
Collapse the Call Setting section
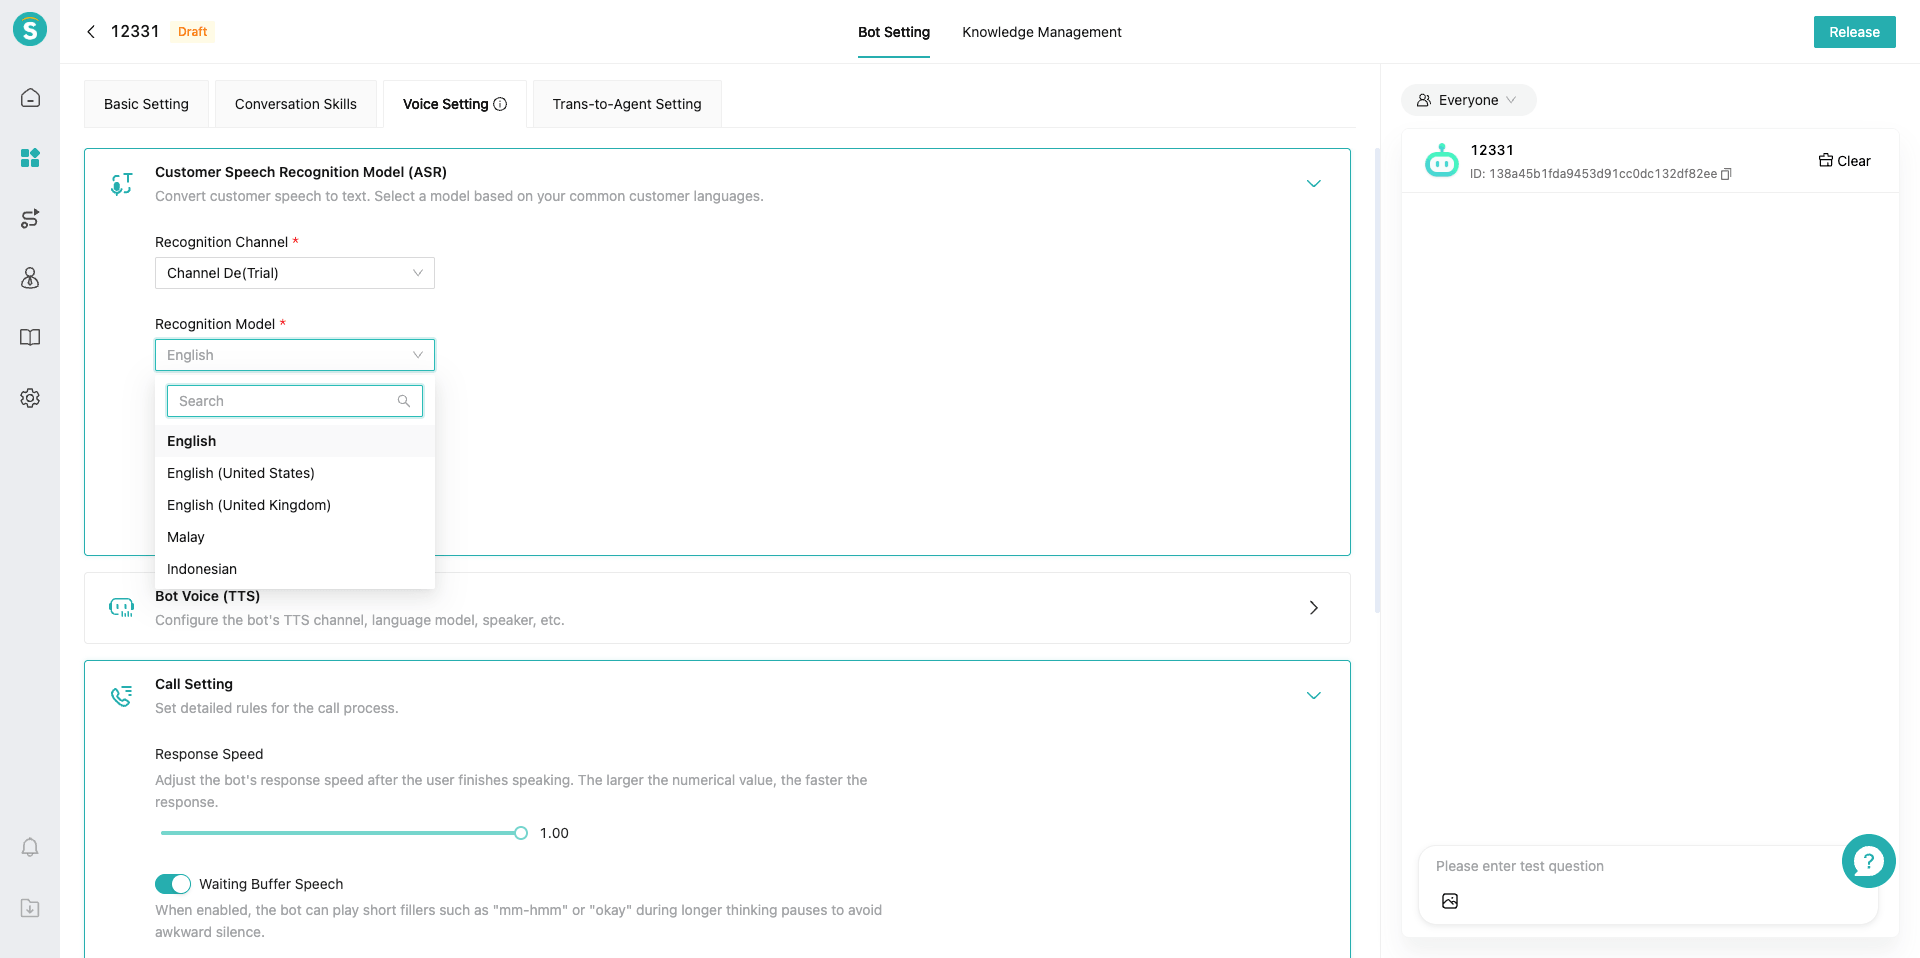[1314, 696]
